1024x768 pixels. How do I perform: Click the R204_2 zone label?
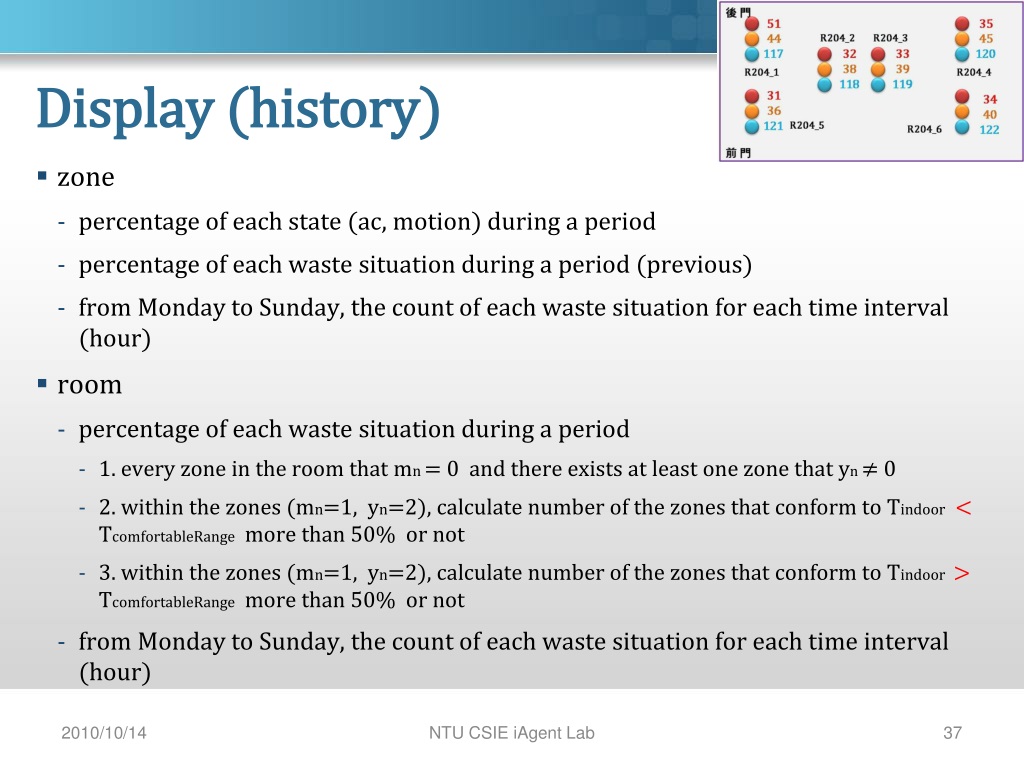pos(837,39)
